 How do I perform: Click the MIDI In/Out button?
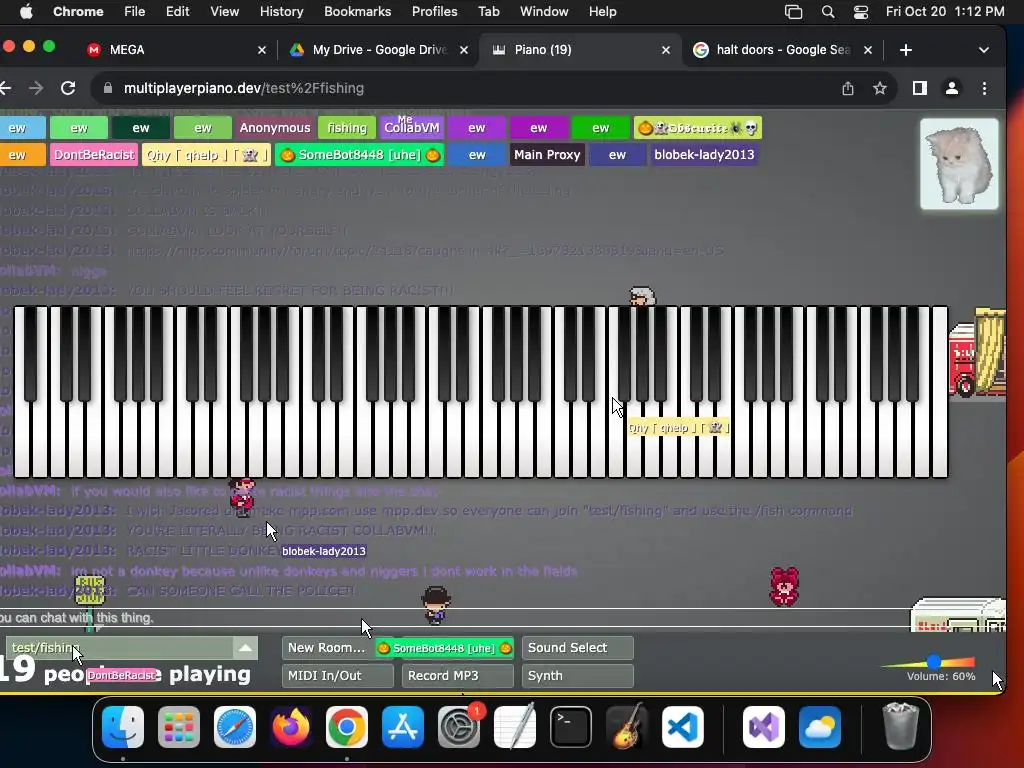coord(338,676)
